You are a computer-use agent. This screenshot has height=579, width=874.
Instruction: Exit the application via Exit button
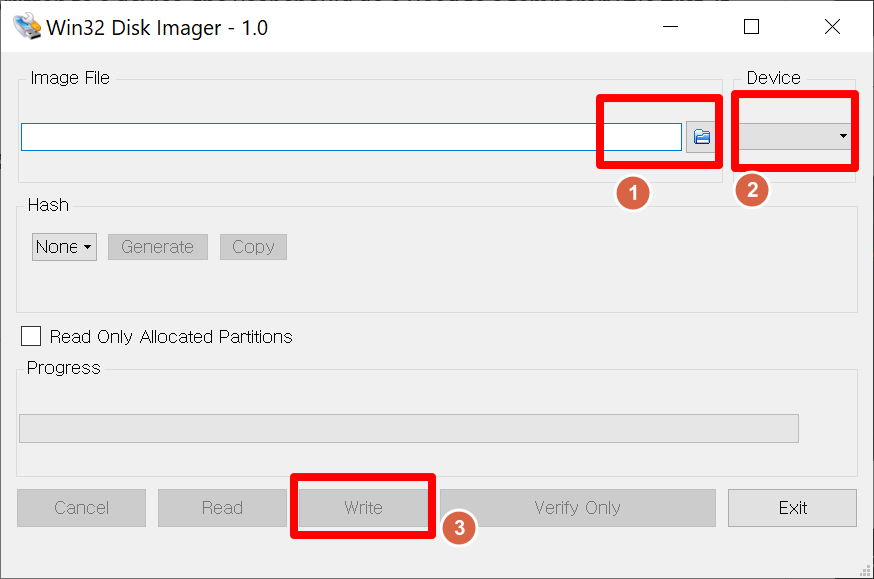click(x=792, y=508)
